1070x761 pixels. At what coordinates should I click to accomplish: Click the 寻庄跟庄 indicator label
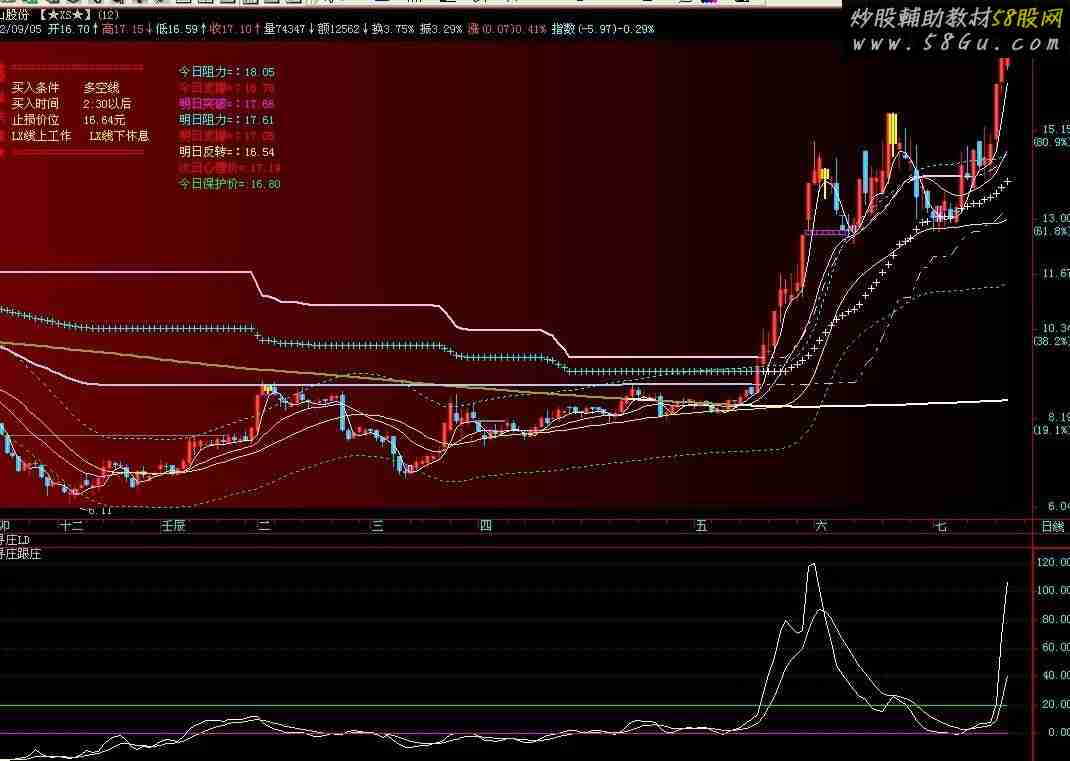(x=20, y=554)
